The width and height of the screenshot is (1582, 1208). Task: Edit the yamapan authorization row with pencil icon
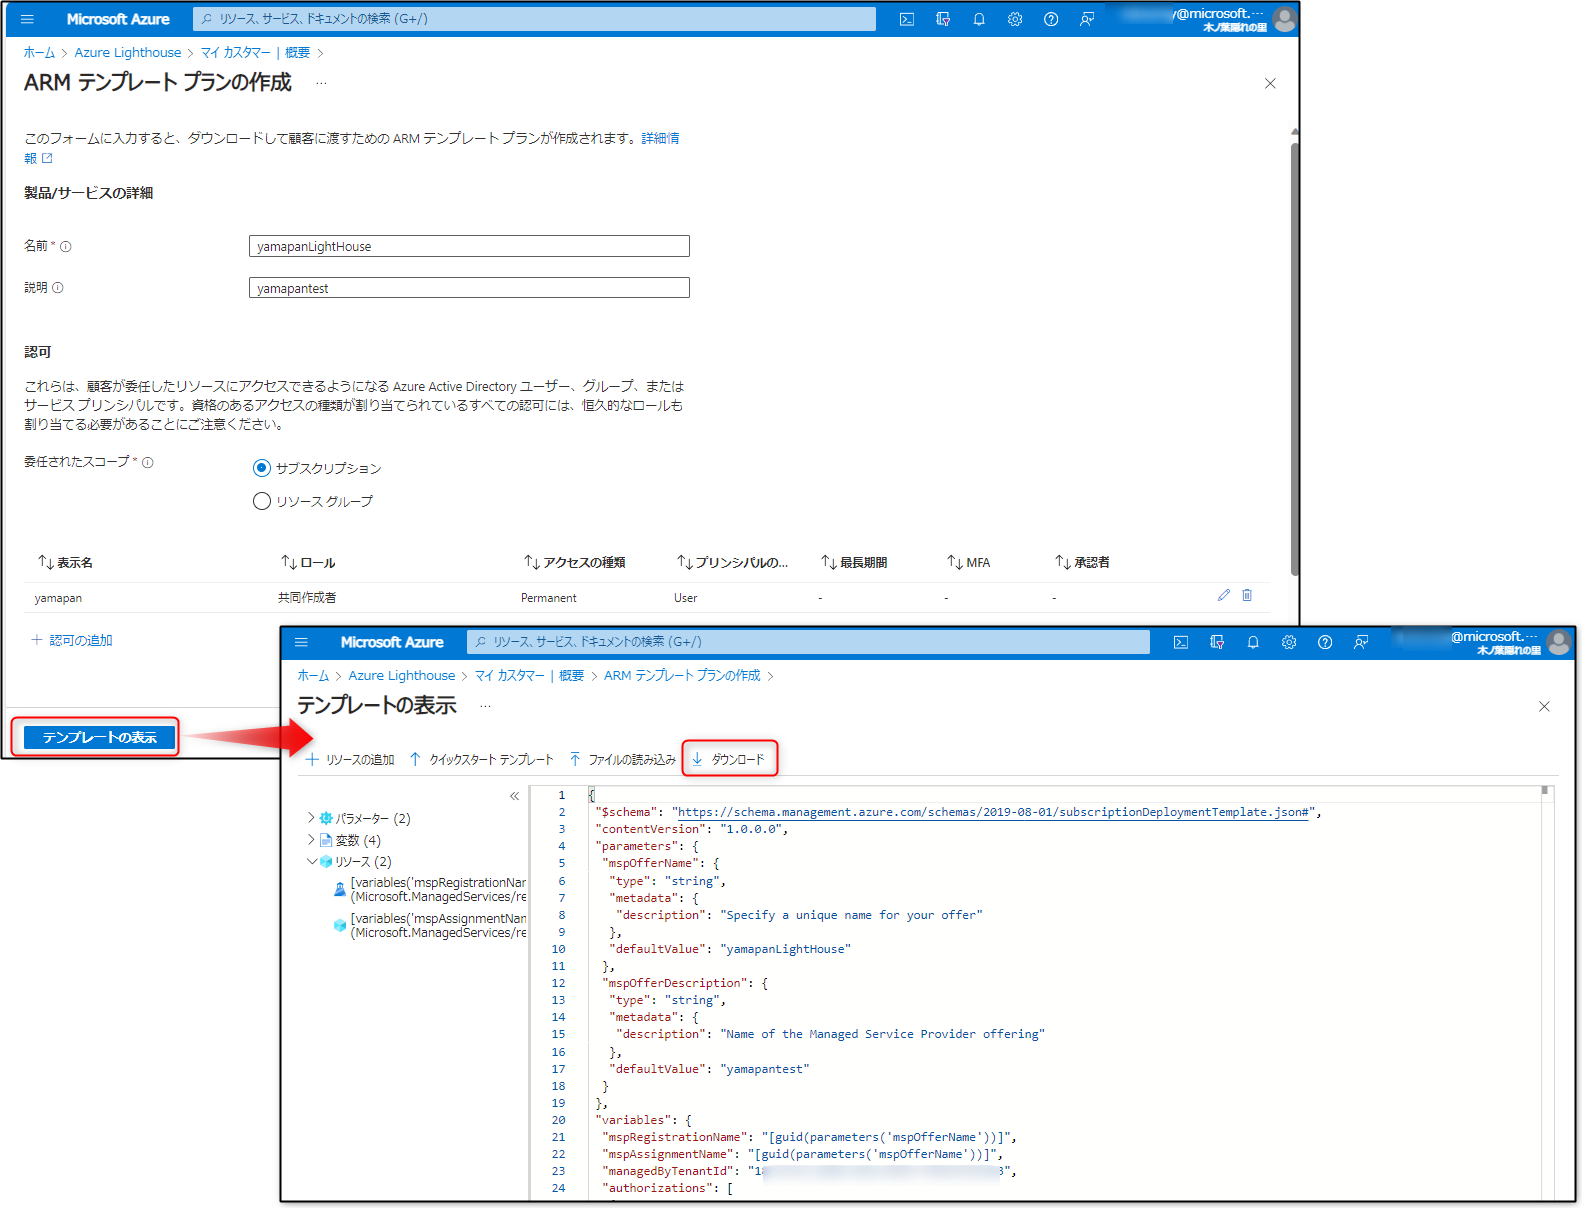pos(1223,595)
